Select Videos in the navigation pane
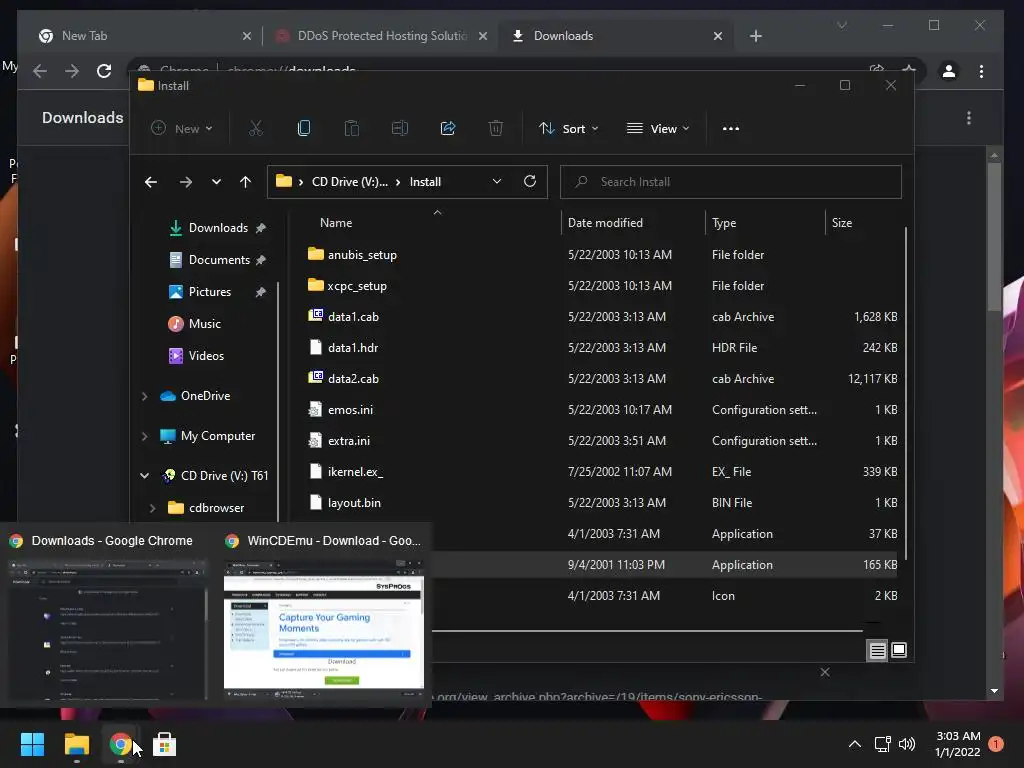The image size is (1024, 768). click(x=206, y=356)
